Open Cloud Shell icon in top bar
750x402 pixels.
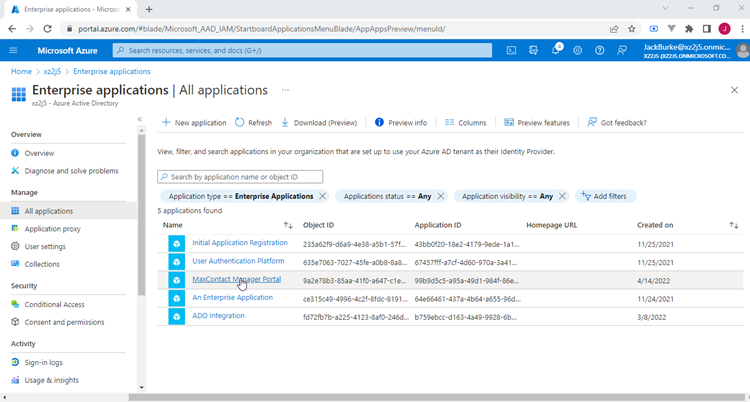[511, 50]
